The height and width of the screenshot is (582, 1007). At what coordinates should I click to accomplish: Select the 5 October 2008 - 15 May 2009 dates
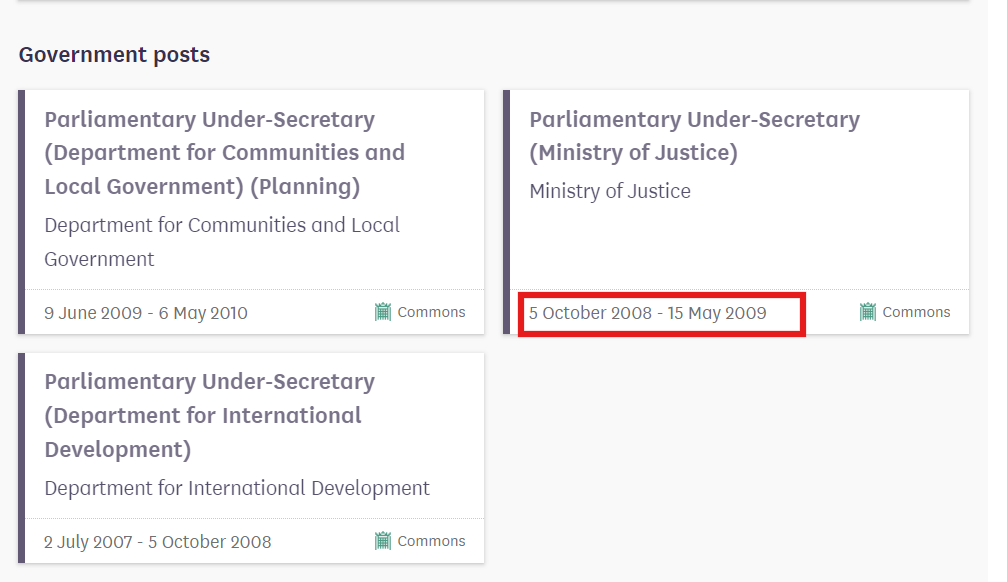pos(647,313)
